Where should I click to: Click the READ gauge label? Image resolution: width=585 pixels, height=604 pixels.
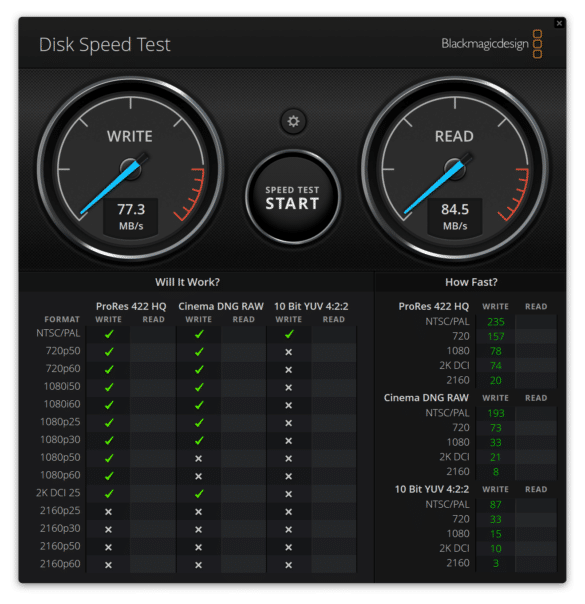454,136
